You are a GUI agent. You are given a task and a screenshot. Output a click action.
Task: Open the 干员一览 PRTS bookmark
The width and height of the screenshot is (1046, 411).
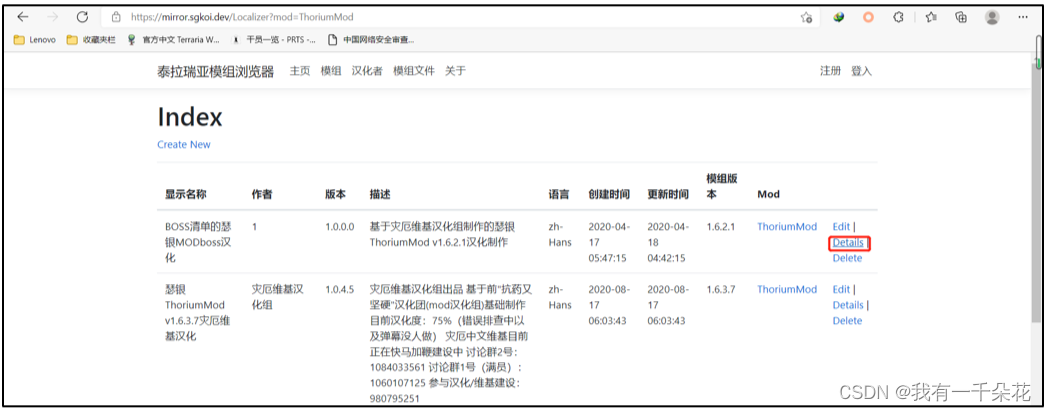coord(274,40)
